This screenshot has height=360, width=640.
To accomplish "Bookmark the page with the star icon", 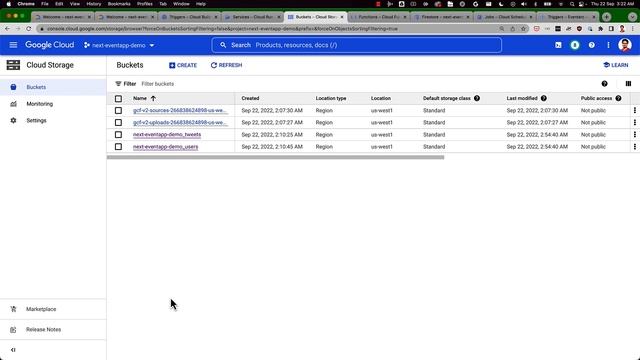I will pos(523,29).
